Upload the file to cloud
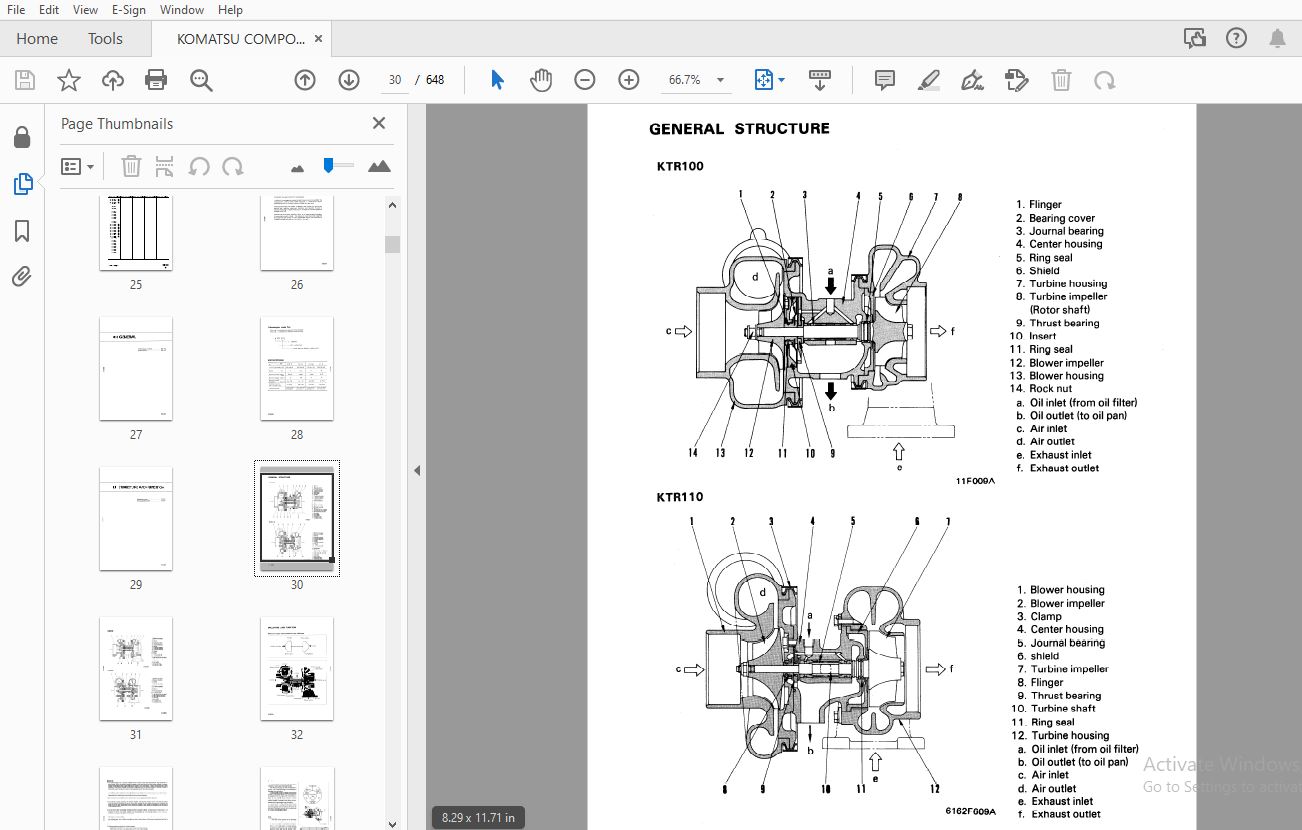 [113, 80]
